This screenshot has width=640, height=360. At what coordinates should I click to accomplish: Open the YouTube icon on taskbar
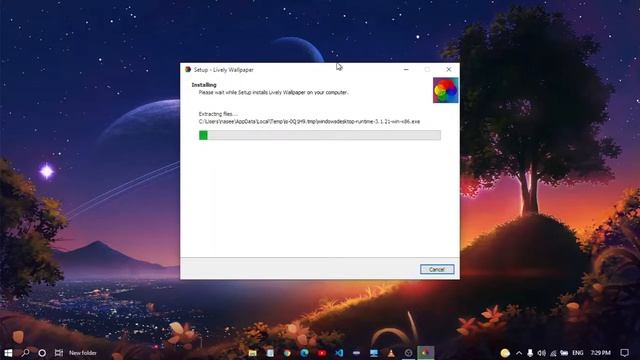(322, 353)
